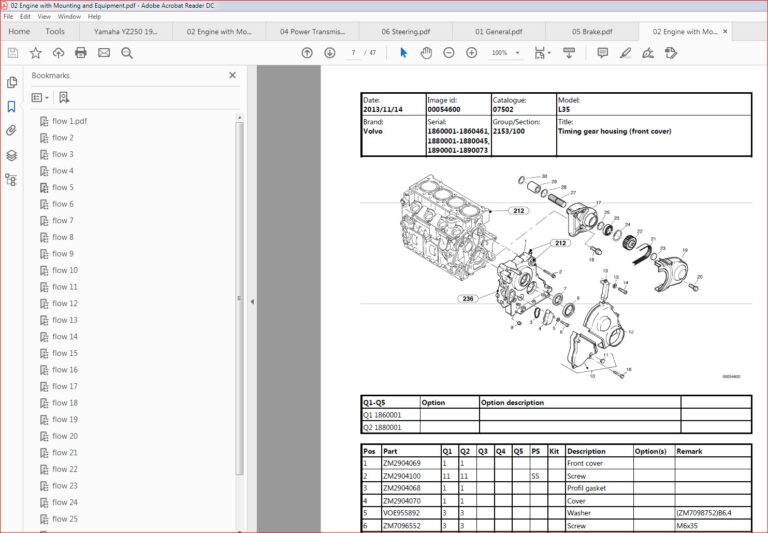Open the Find text magnifier

click(127, 53)
